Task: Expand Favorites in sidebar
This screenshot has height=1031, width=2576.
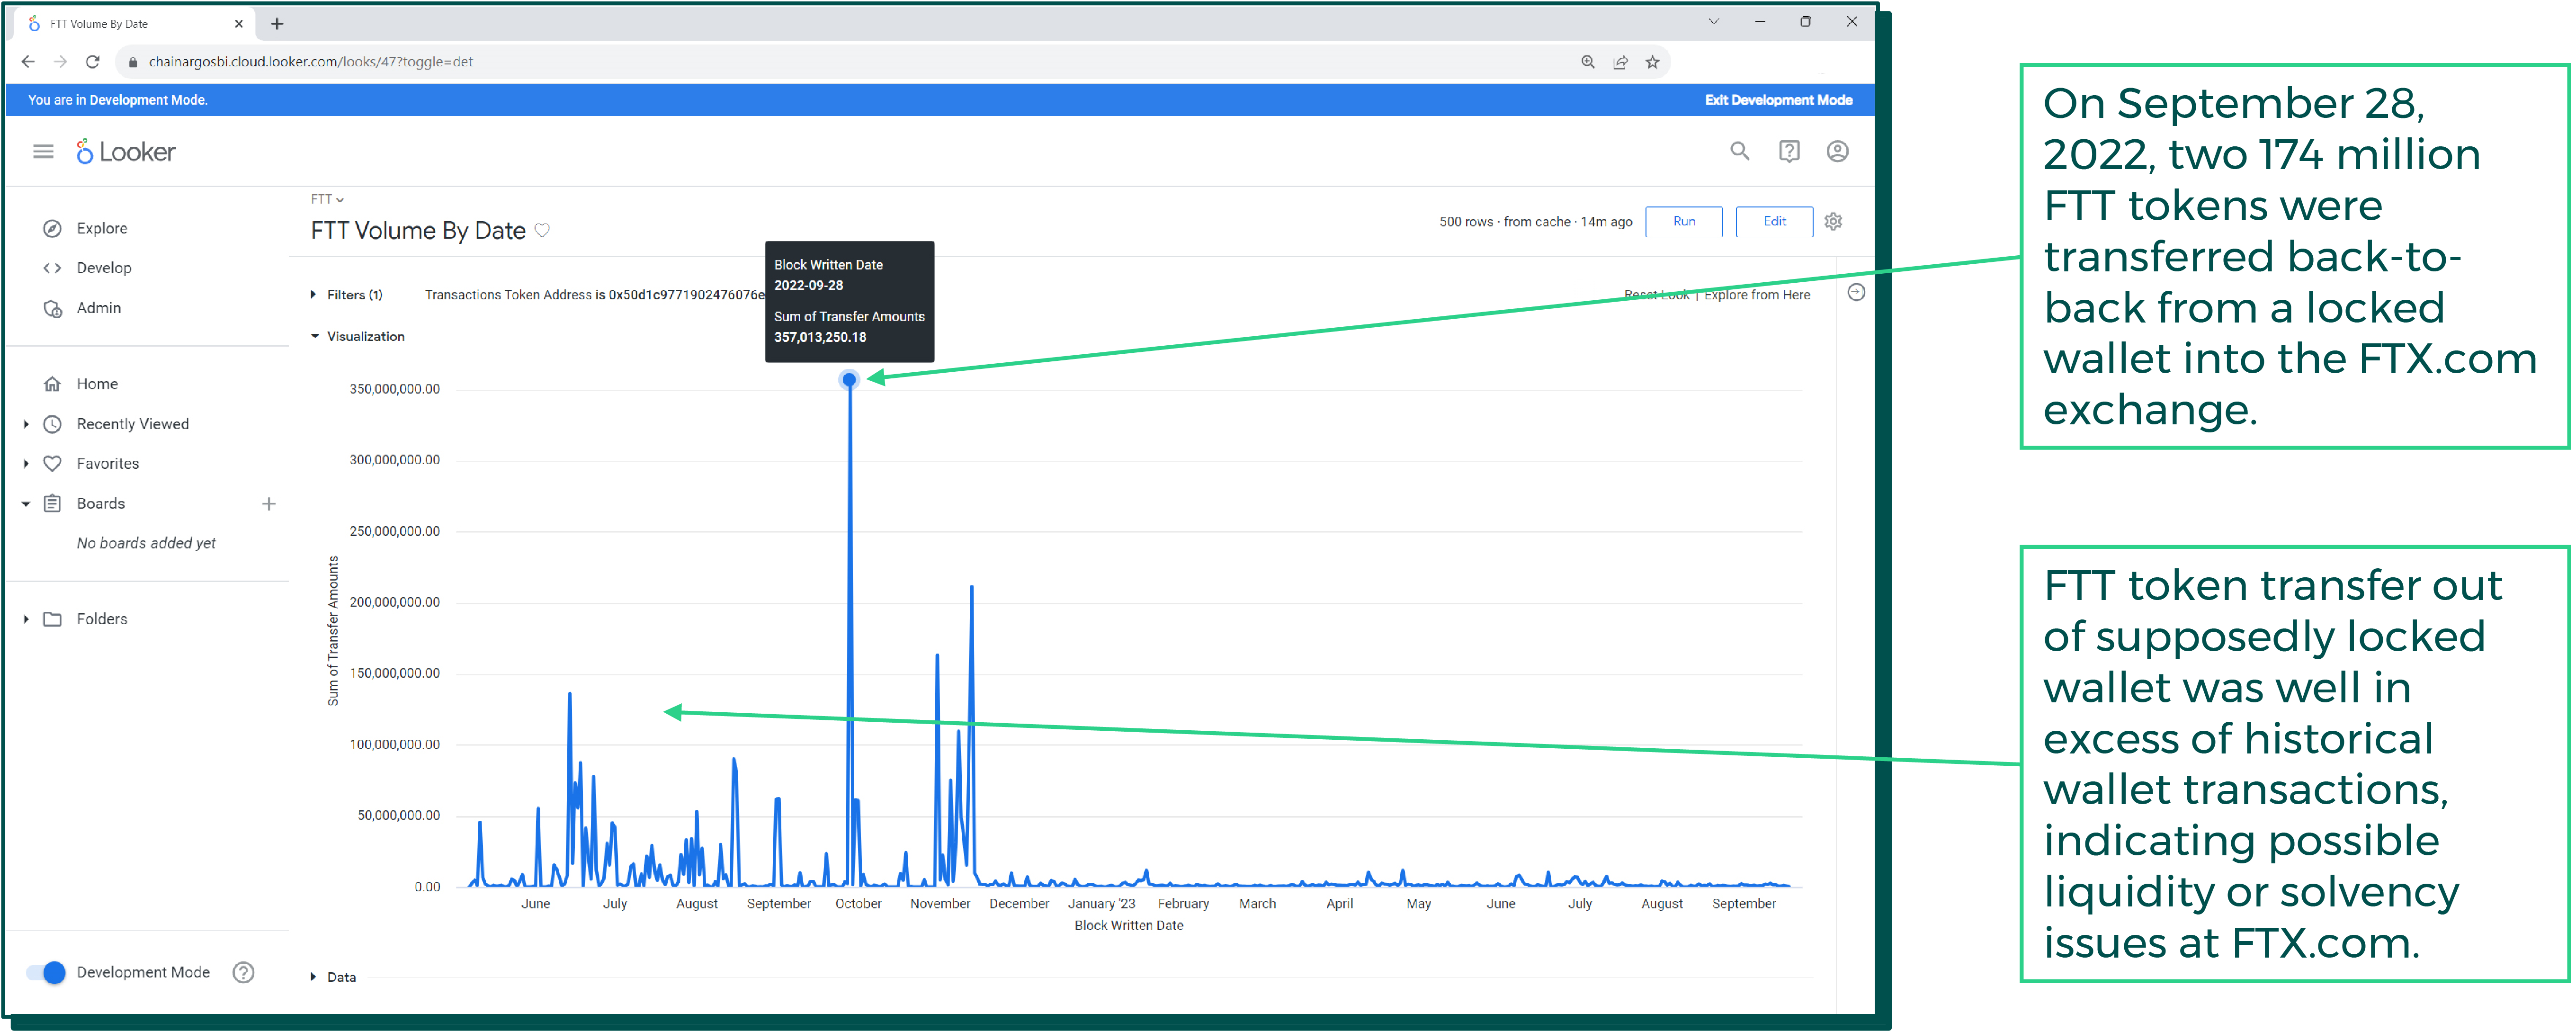Action: (x=26, y=464)
